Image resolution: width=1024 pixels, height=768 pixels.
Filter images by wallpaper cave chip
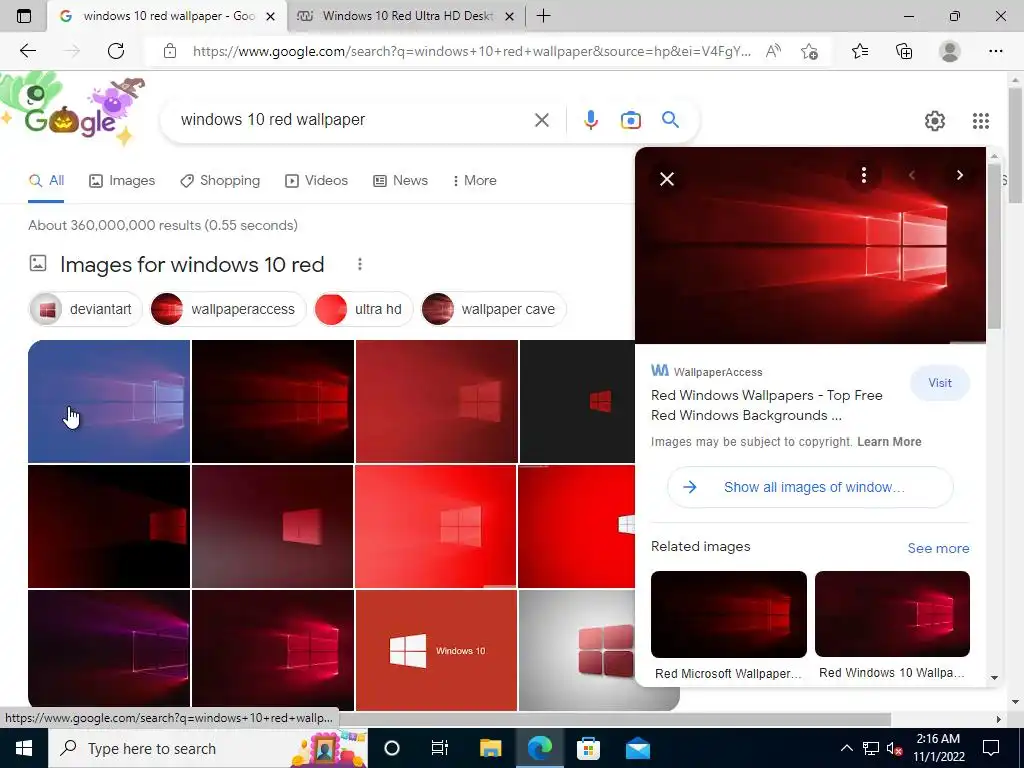click(493, 310)
